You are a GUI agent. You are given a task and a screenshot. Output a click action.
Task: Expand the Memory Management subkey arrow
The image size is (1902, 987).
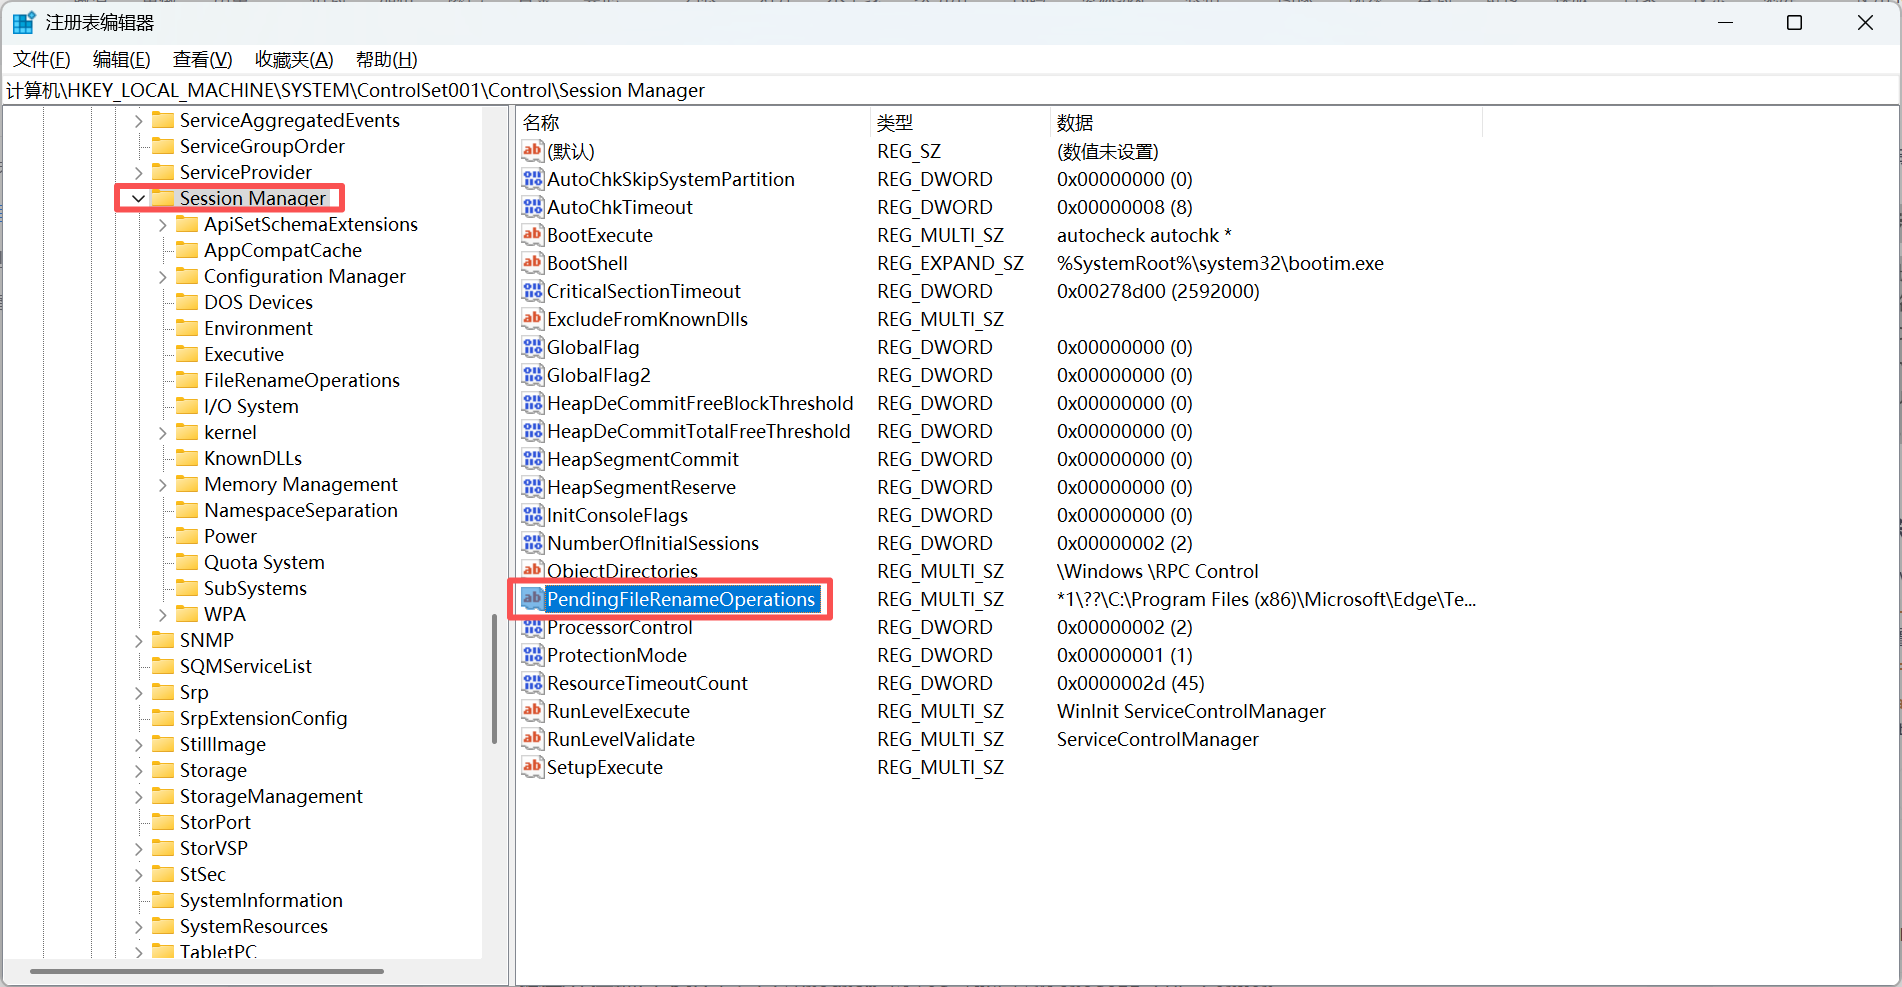pyautogui.click(x=163, y=484)
